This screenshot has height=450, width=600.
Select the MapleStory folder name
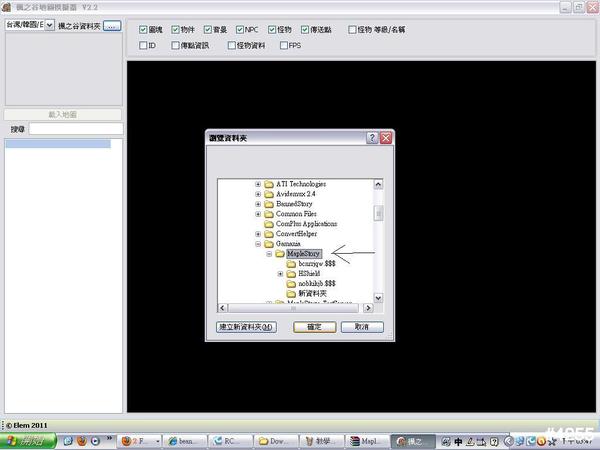click(x=303, y=254)
